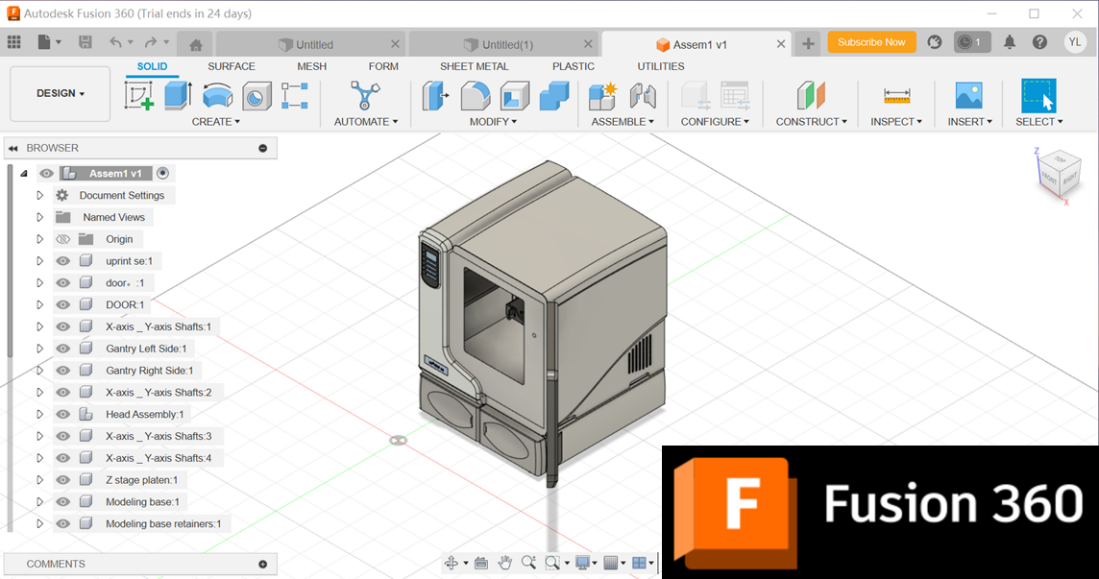The height and width of the screenshot is (579, 1099).
Task: Select the Fillet tool
Action: pyautogui.click(x=475, y=95)
